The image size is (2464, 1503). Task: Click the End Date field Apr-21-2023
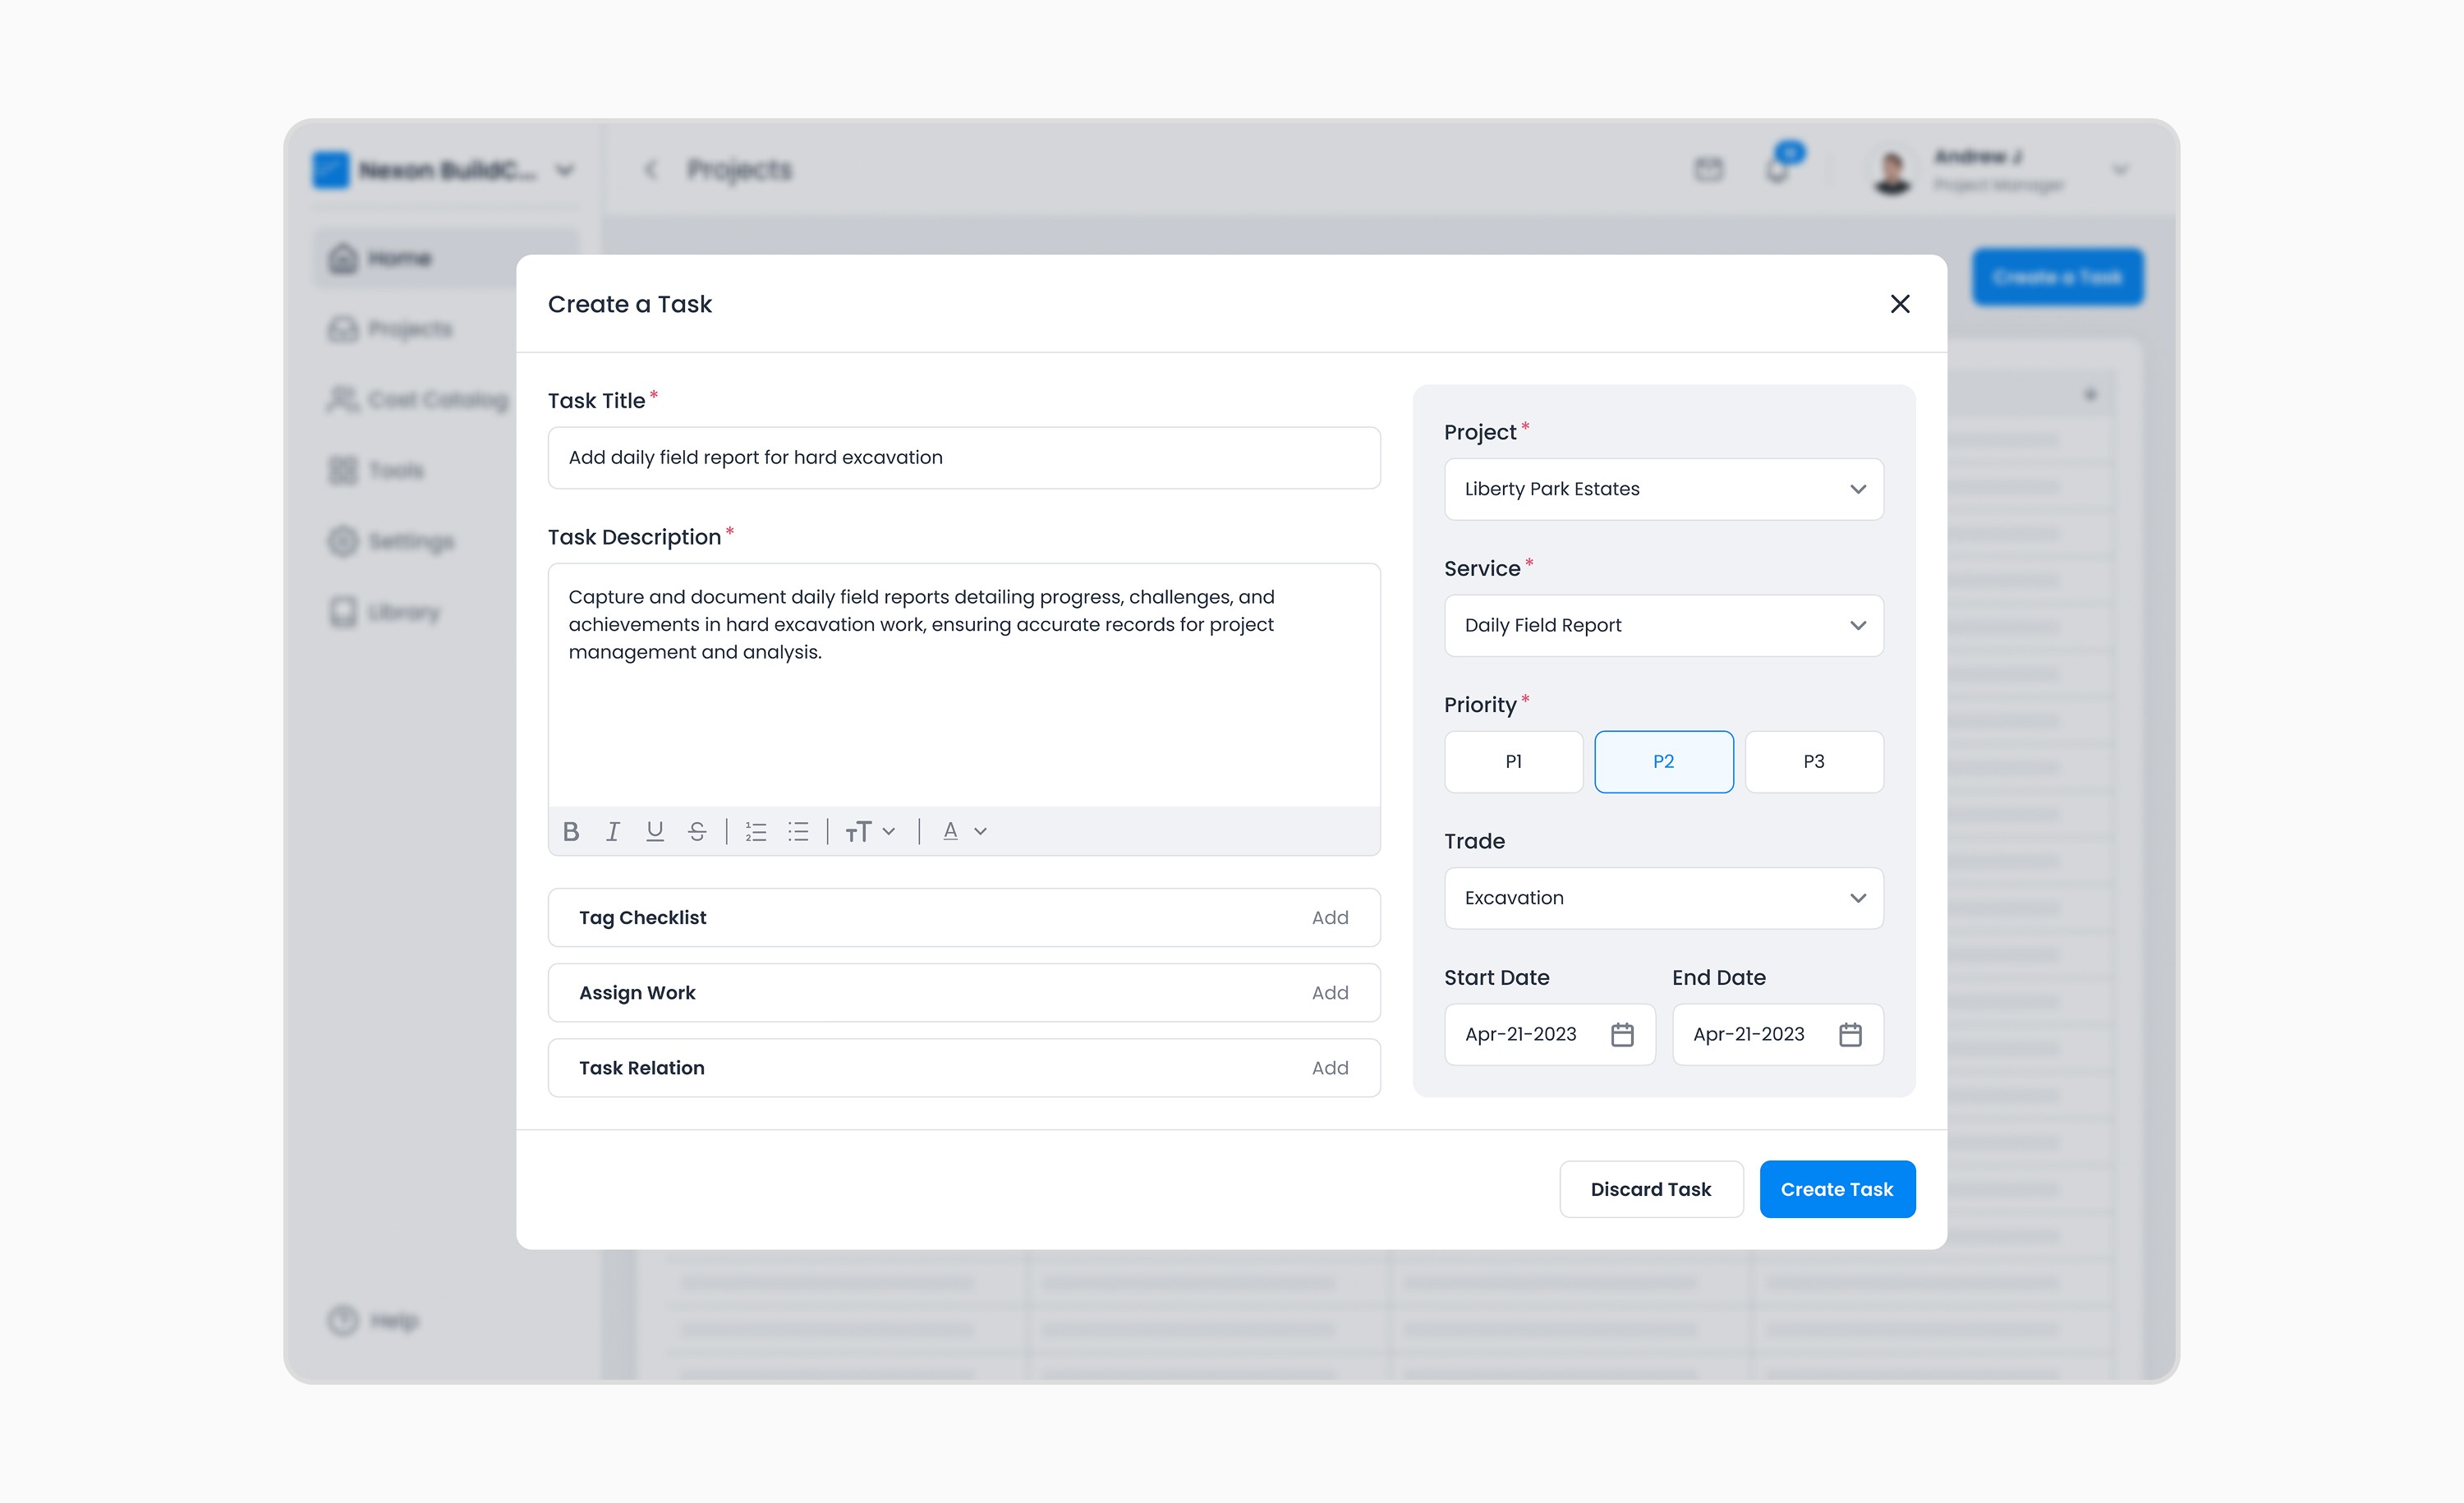(1778, 1034)
